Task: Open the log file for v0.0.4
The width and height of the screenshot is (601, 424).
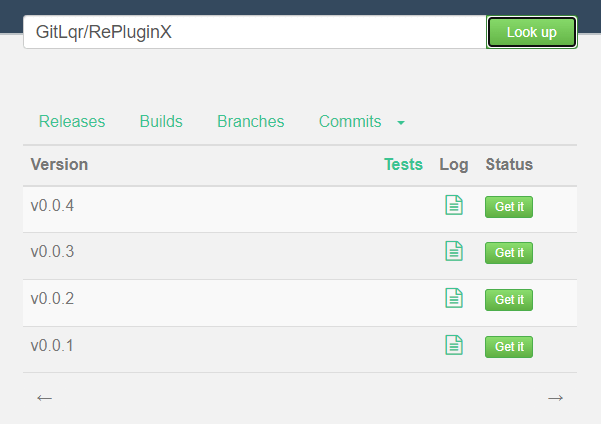Action: pyautogui.click(x=454, y=205)
